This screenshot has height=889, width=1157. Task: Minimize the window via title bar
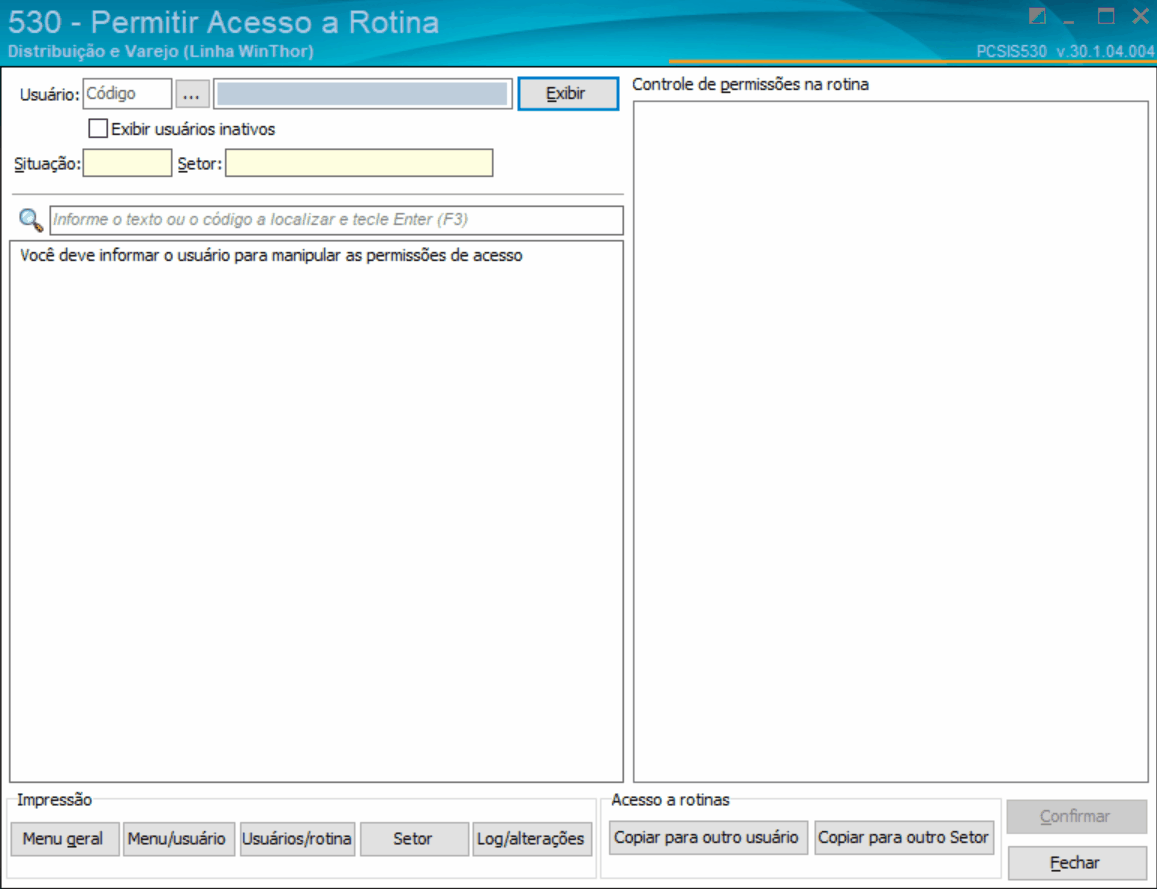pyautogui.click(x=1069, y=19)
